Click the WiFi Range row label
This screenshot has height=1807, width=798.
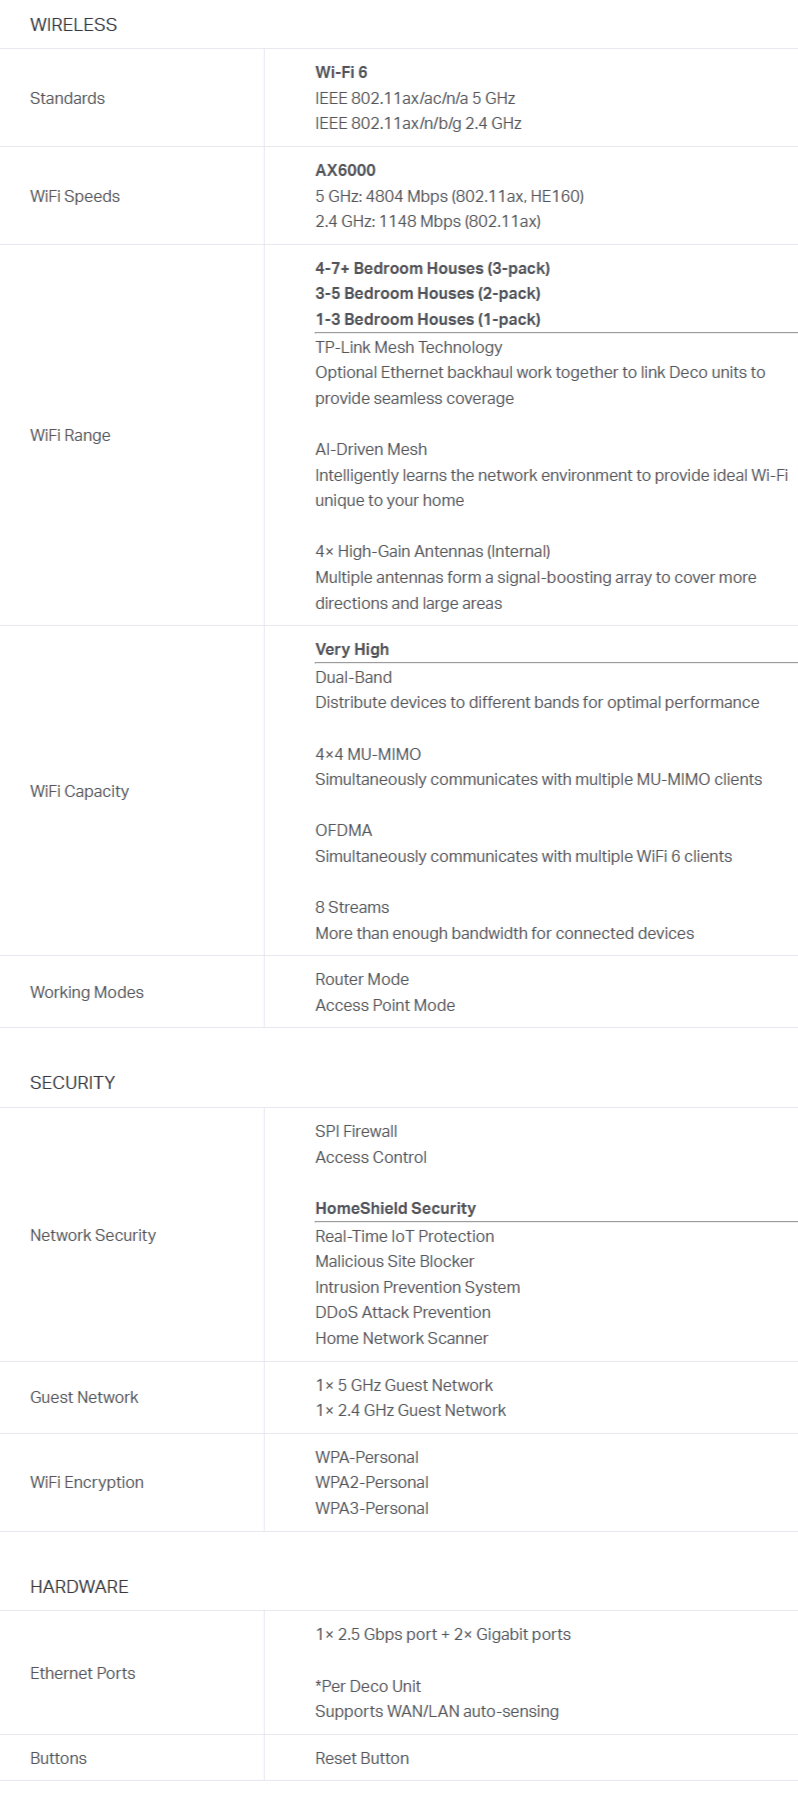pos(70,435)
